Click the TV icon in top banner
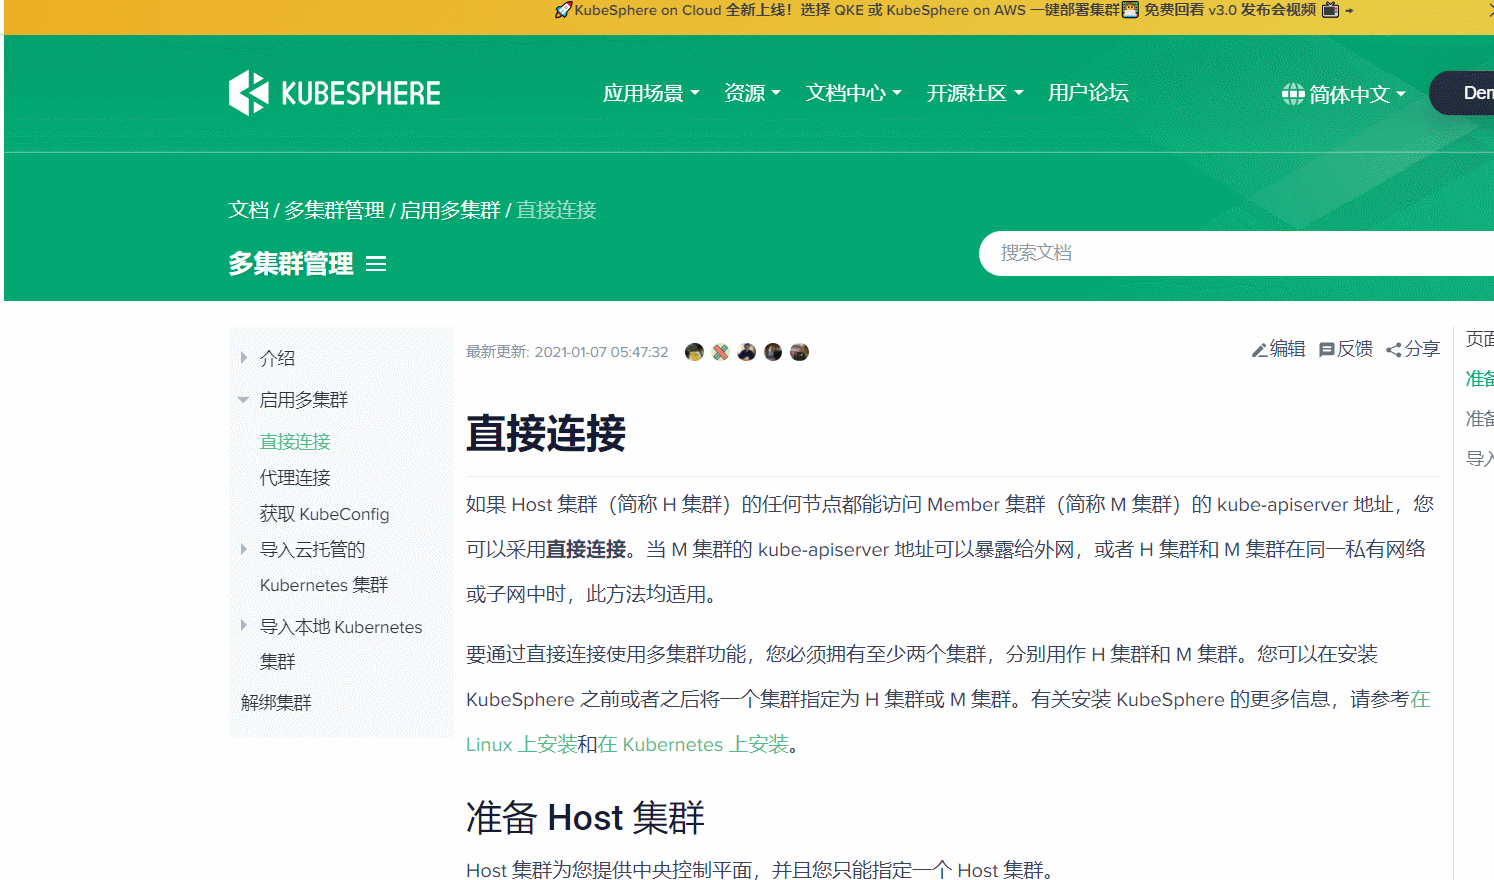Viewport: 1494px width, 880px height. pyautogui.click(x=1330, y=10)
